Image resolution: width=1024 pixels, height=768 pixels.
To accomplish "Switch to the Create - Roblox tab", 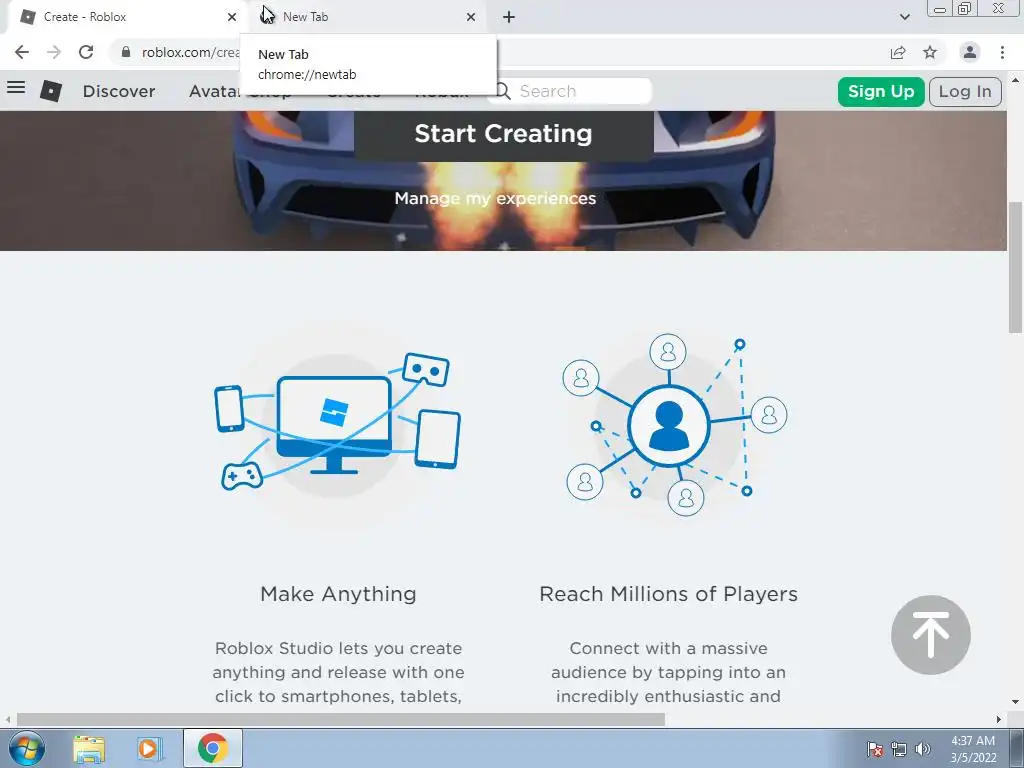I will (123, 17).
